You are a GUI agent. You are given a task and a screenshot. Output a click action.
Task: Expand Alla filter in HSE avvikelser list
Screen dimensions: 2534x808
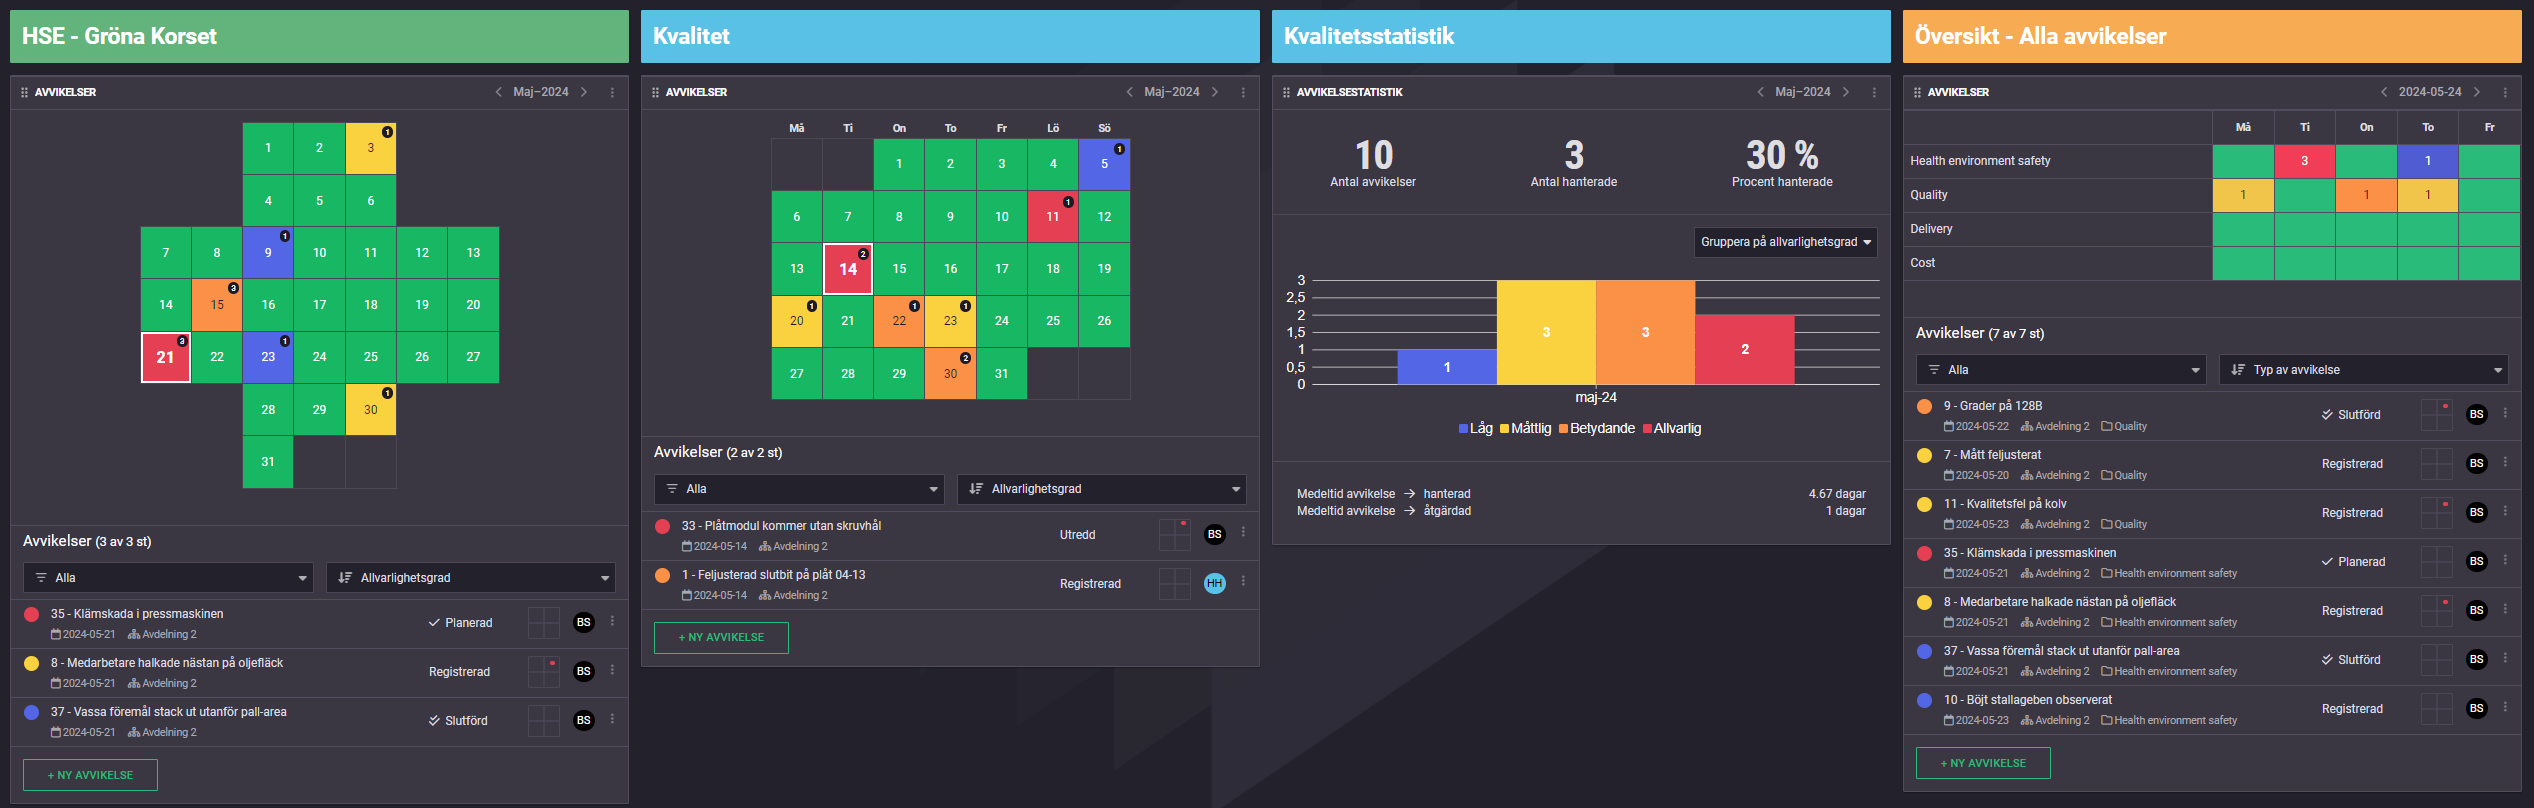click(x=168, y=578)
